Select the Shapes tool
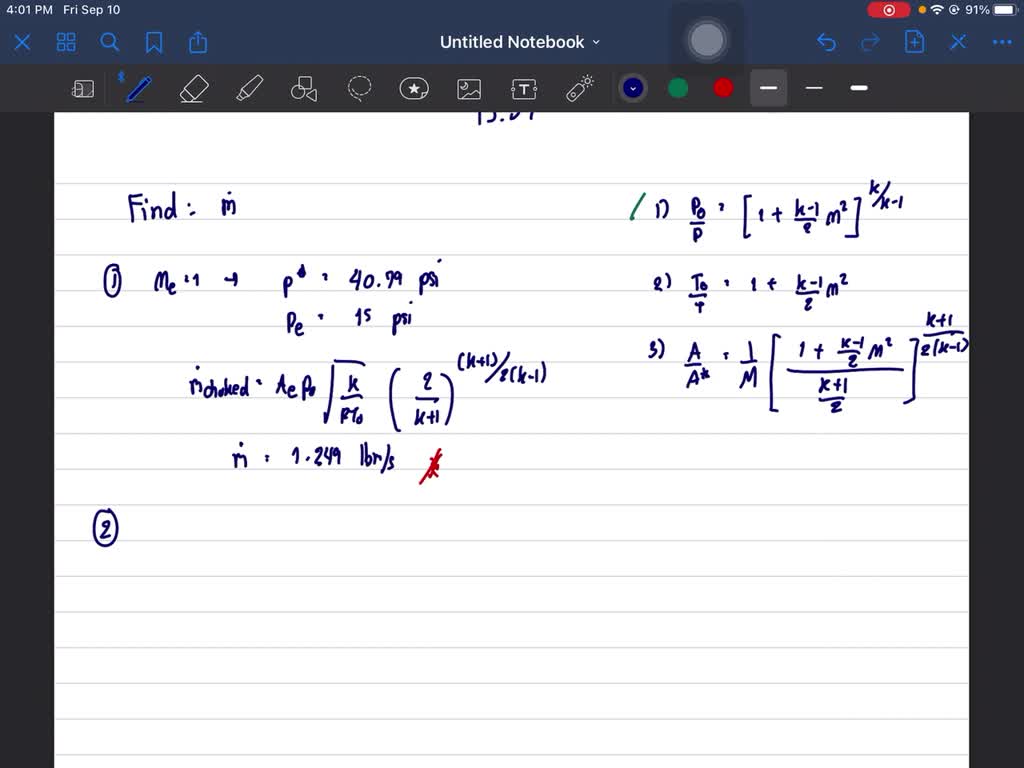 click(303, 89)
